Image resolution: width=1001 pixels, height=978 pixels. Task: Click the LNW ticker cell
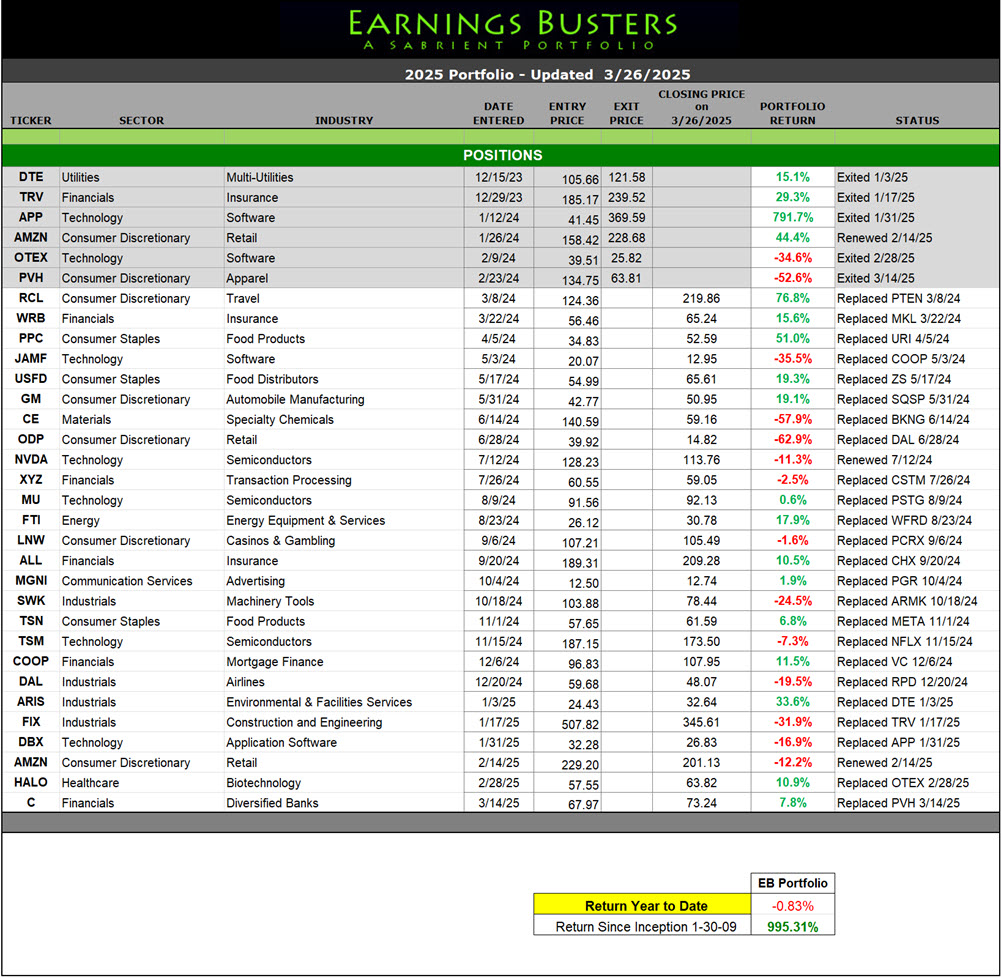pyautogui.click(x=31, y=540)
